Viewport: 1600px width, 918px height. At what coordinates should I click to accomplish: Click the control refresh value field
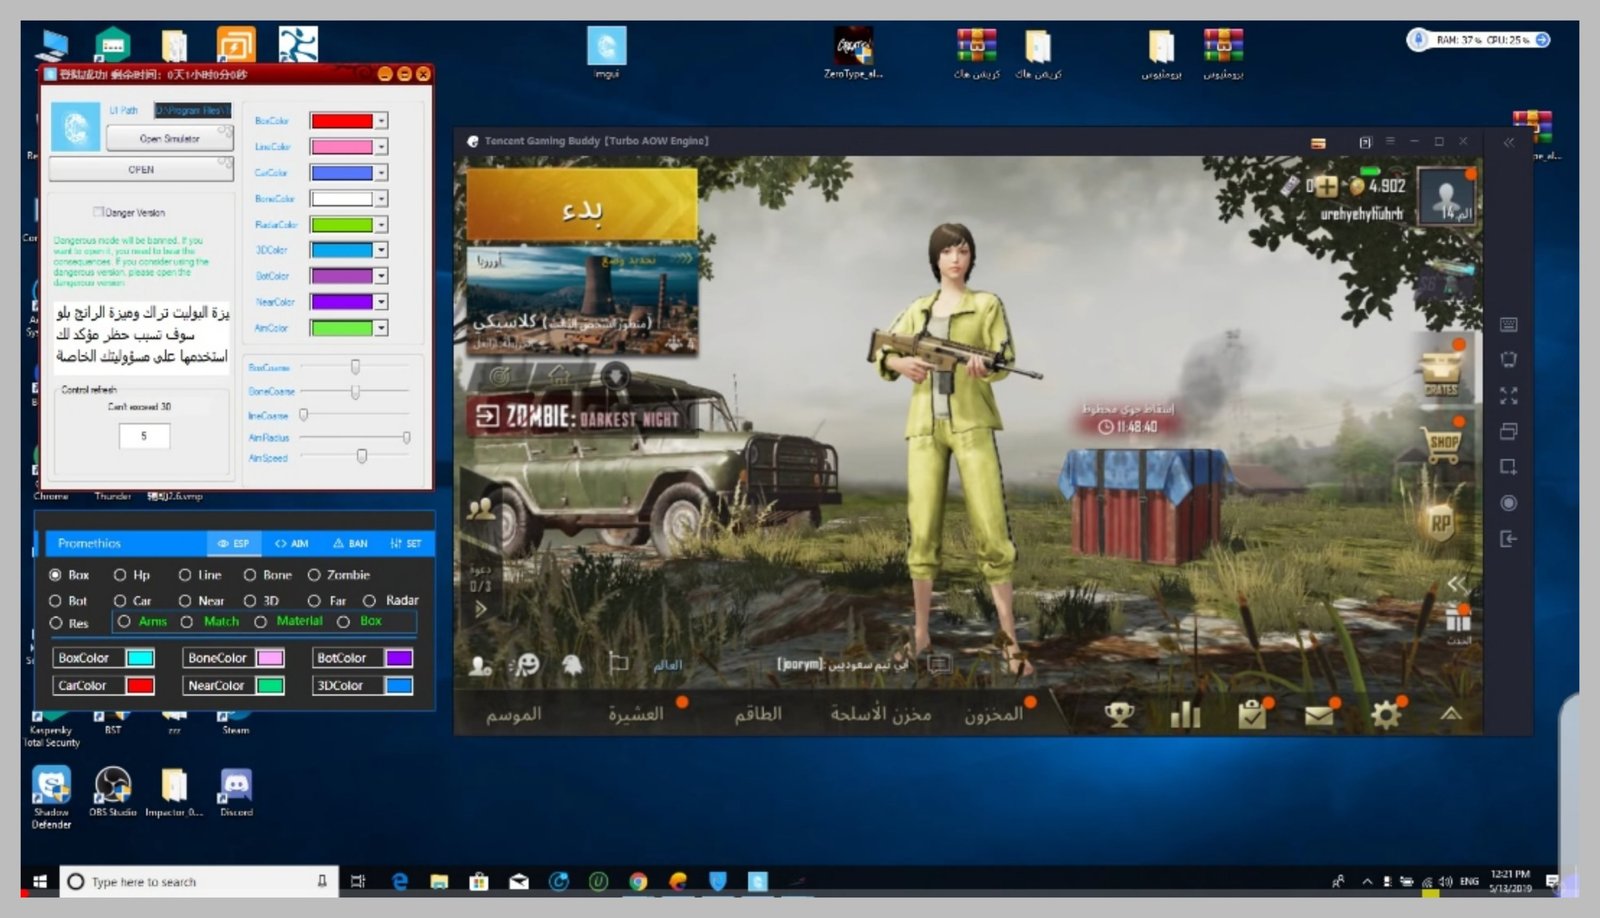pos(144,436)
